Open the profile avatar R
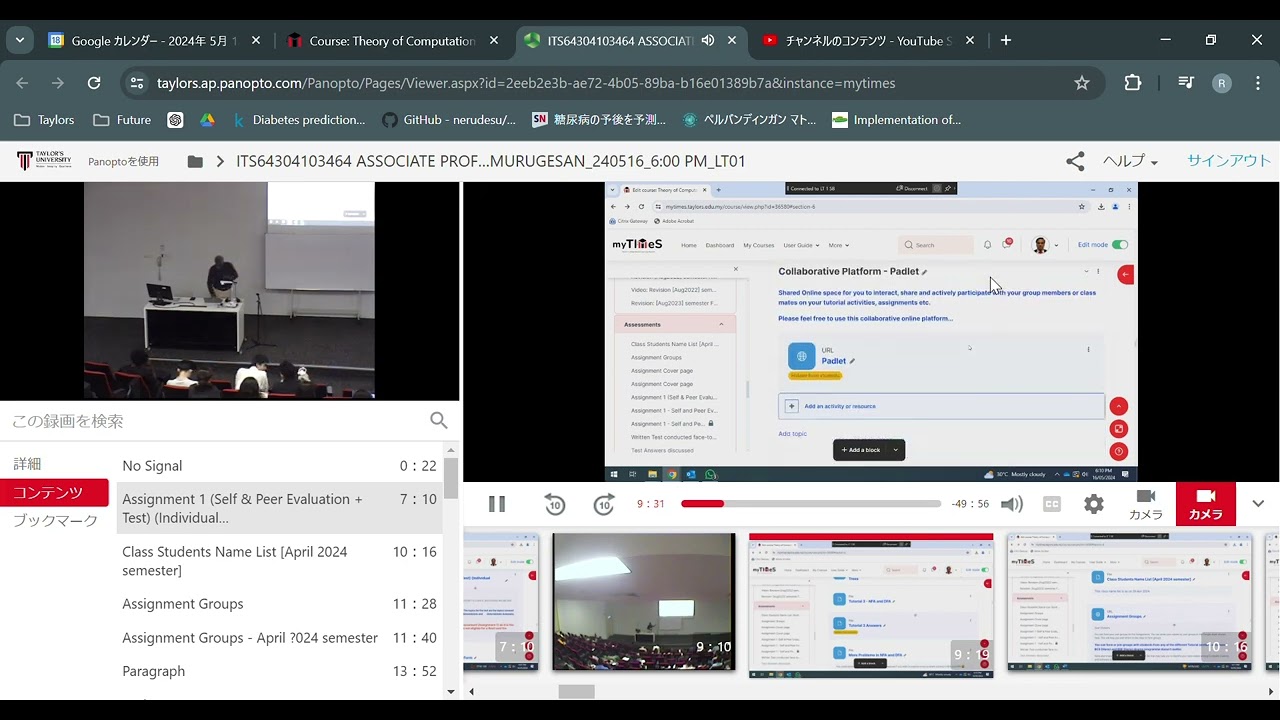The width and height of the screenshot is (1280, 720). [x=1221, y=83]
